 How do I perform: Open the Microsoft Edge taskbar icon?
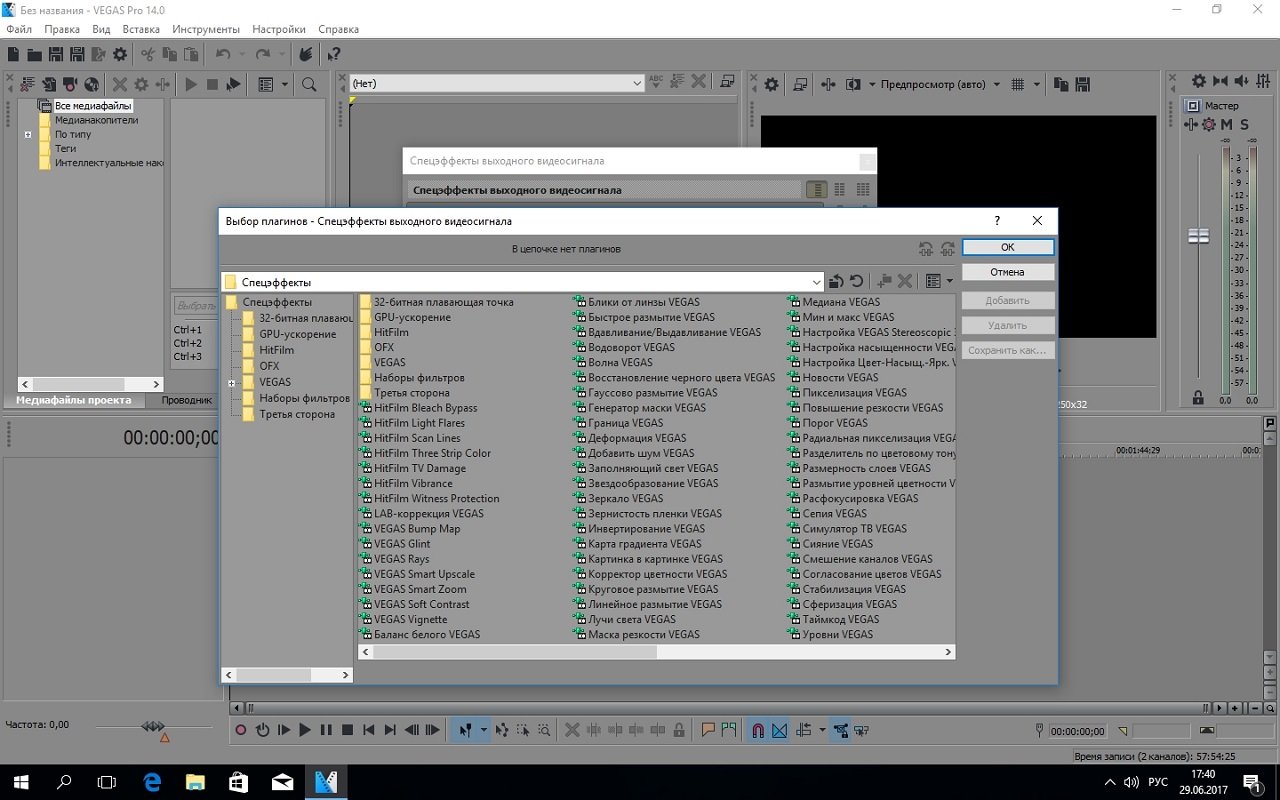[x=152, y=781]
